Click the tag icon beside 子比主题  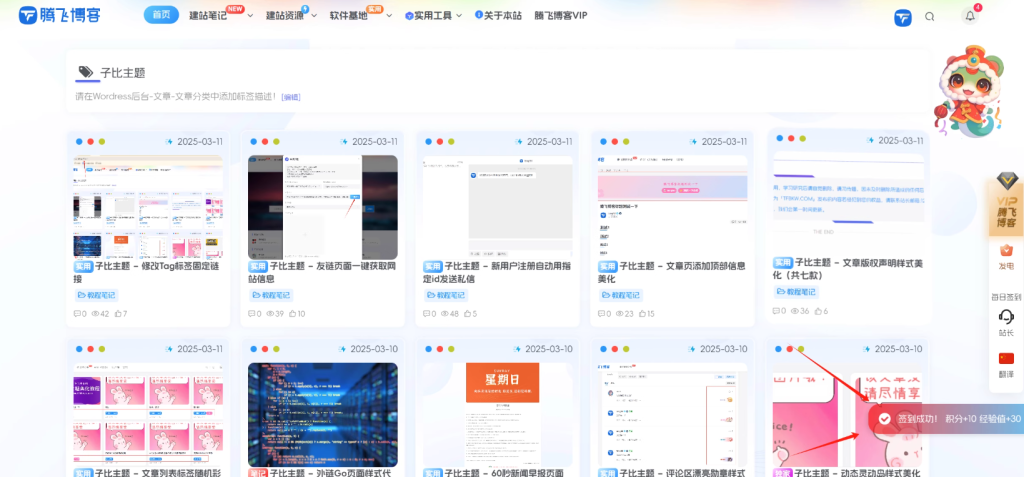tap(86, 72)
